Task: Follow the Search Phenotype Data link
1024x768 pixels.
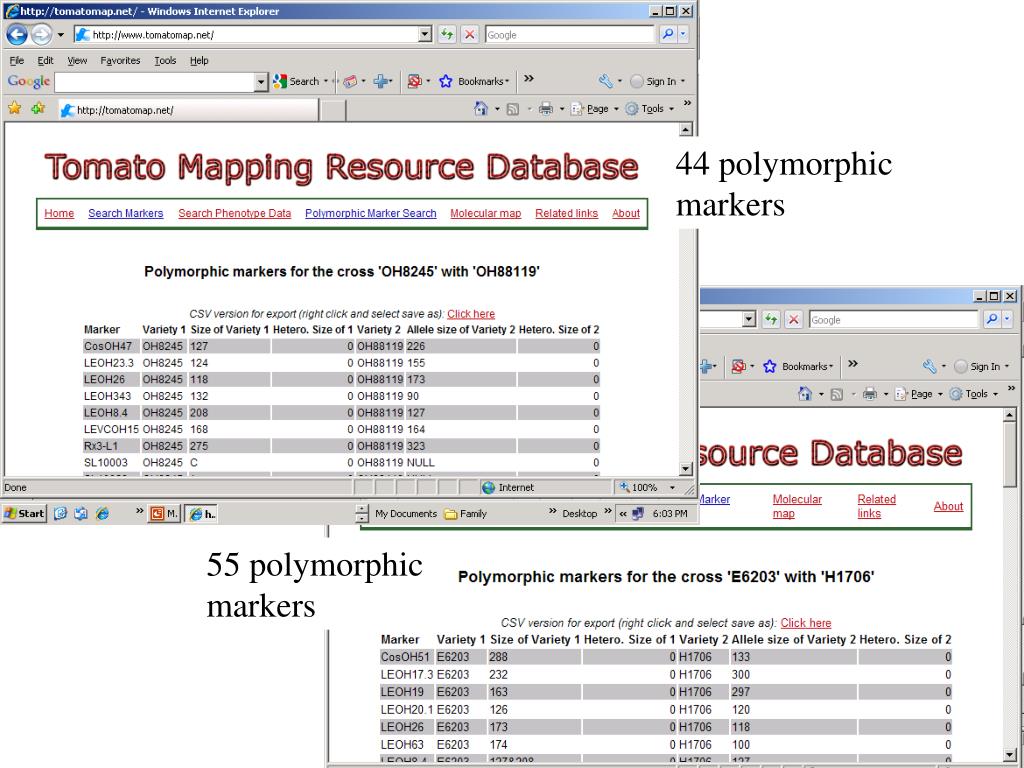Action: point(234,213)
